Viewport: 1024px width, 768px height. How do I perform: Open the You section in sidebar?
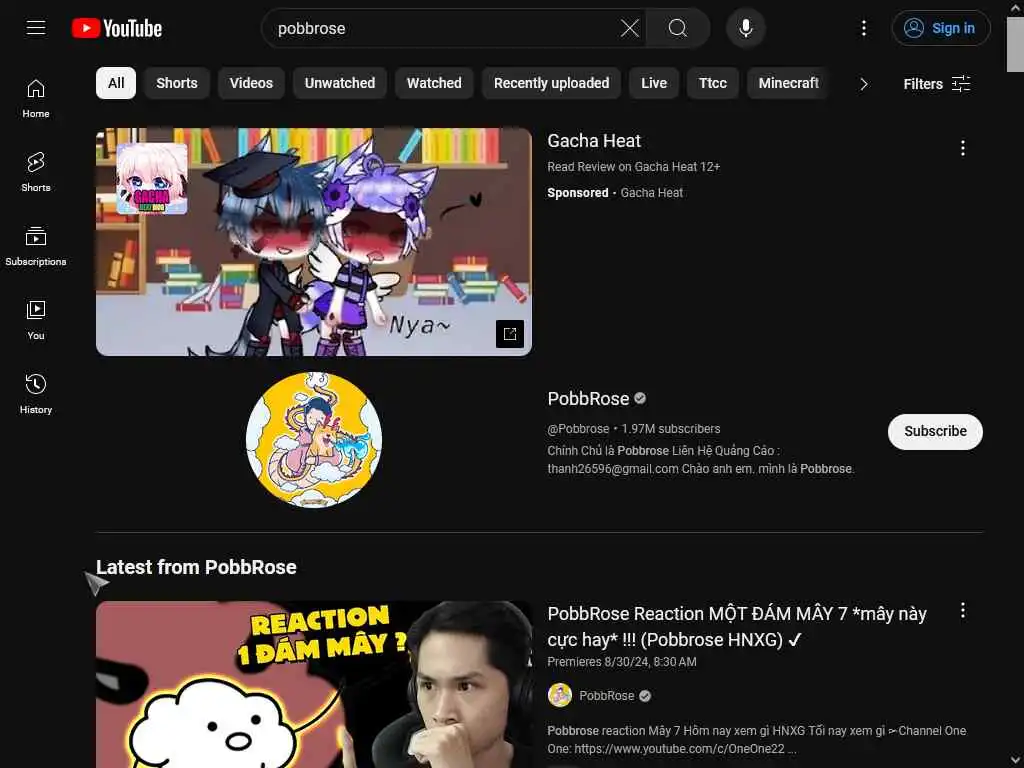coord(36,321)
